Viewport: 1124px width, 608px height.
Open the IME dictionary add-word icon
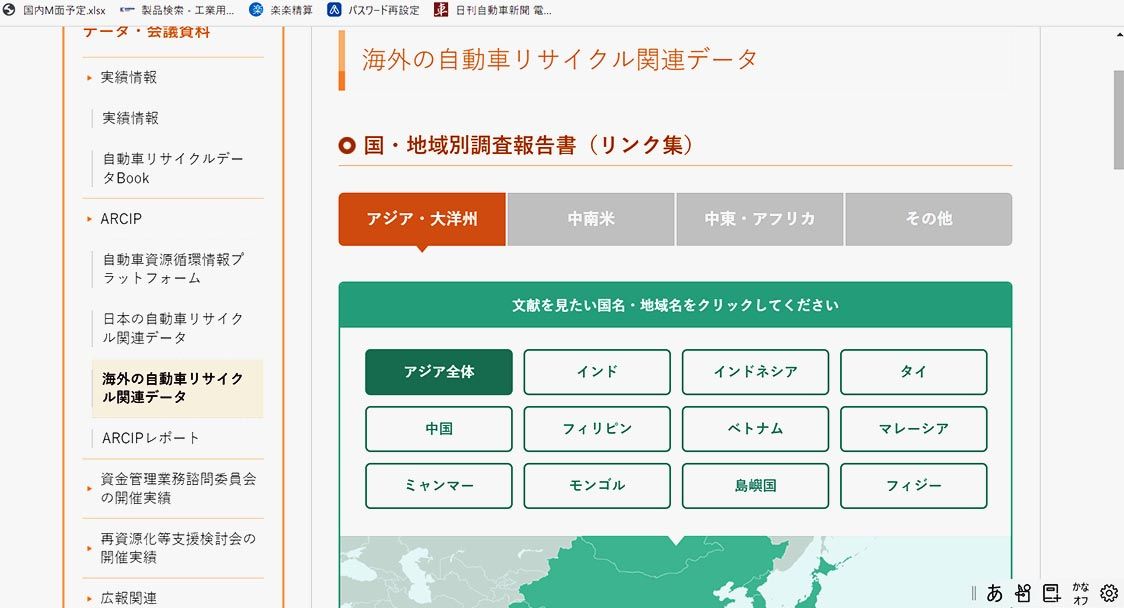pyautogui.click(x=1051, y=593)
